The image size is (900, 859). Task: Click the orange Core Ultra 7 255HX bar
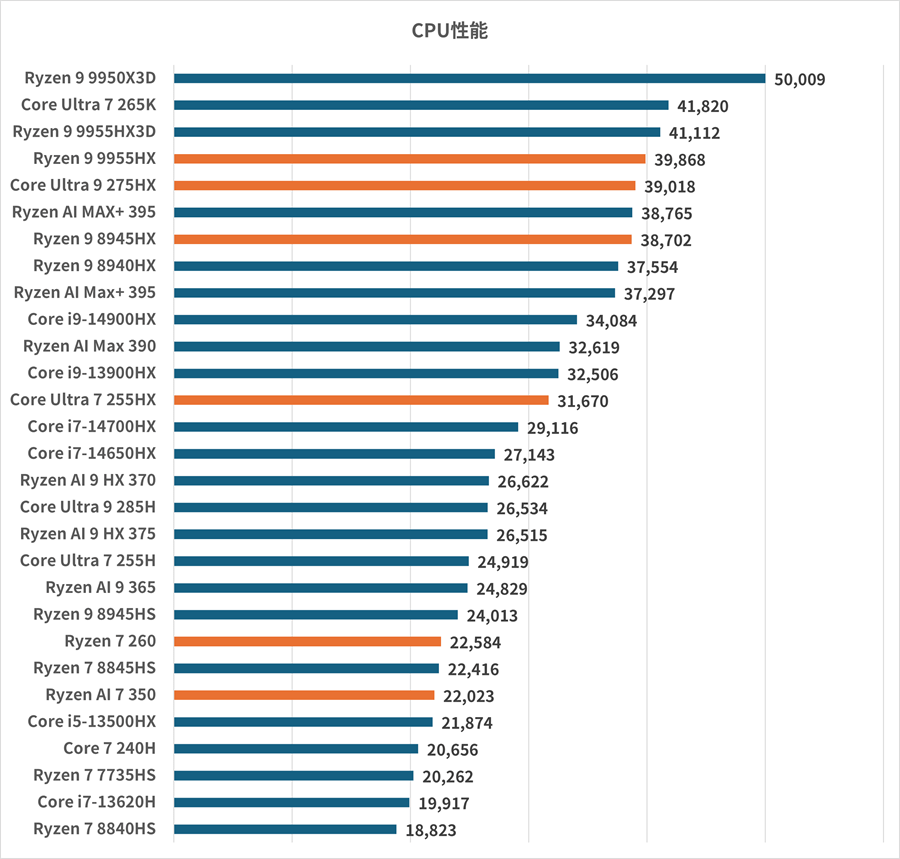click(361, 400)
